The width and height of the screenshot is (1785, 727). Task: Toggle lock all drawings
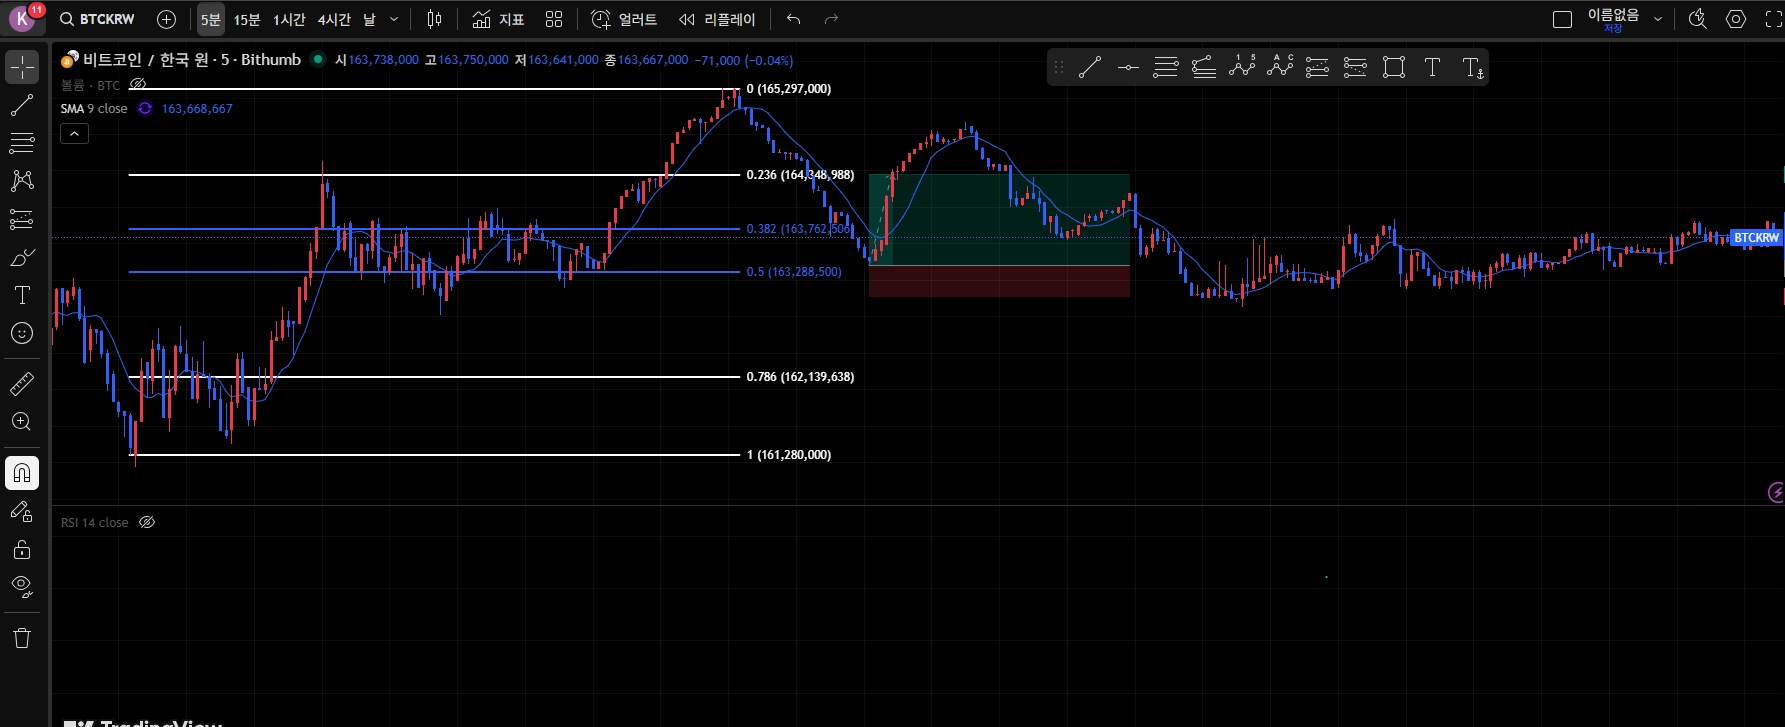(x=22, y=549)
